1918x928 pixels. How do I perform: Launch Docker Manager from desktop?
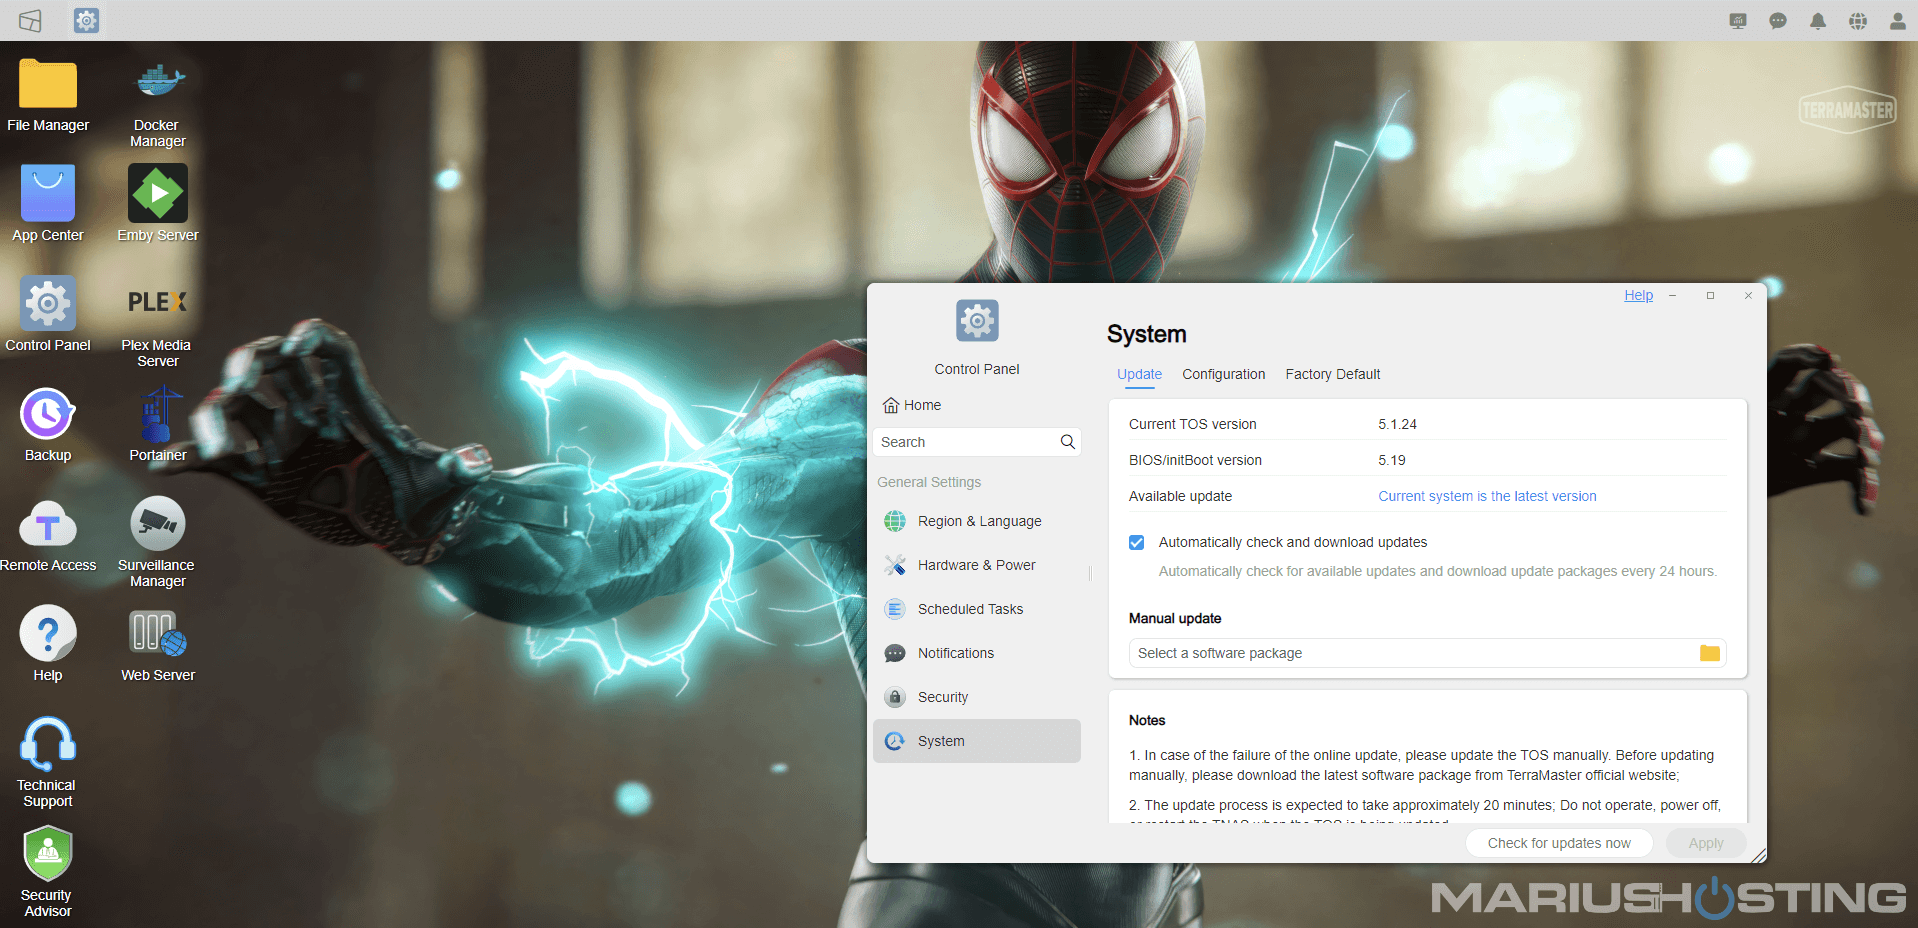(x=158, y=103)
